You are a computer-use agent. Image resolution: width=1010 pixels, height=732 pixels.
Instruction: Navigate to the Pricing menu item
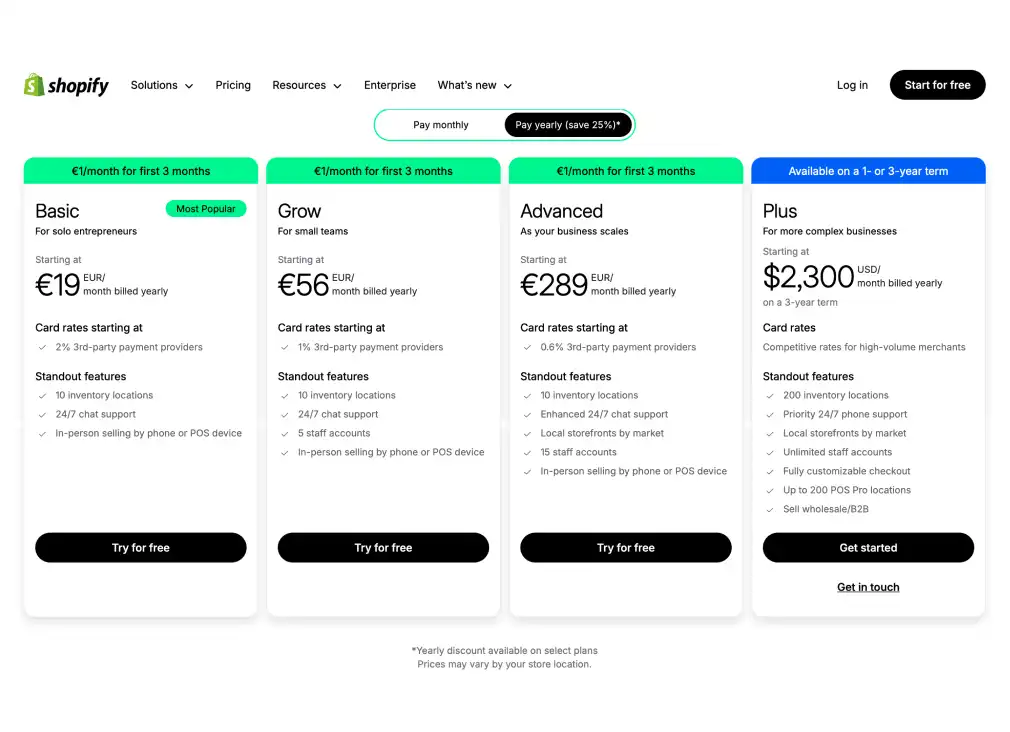(233, 85)
